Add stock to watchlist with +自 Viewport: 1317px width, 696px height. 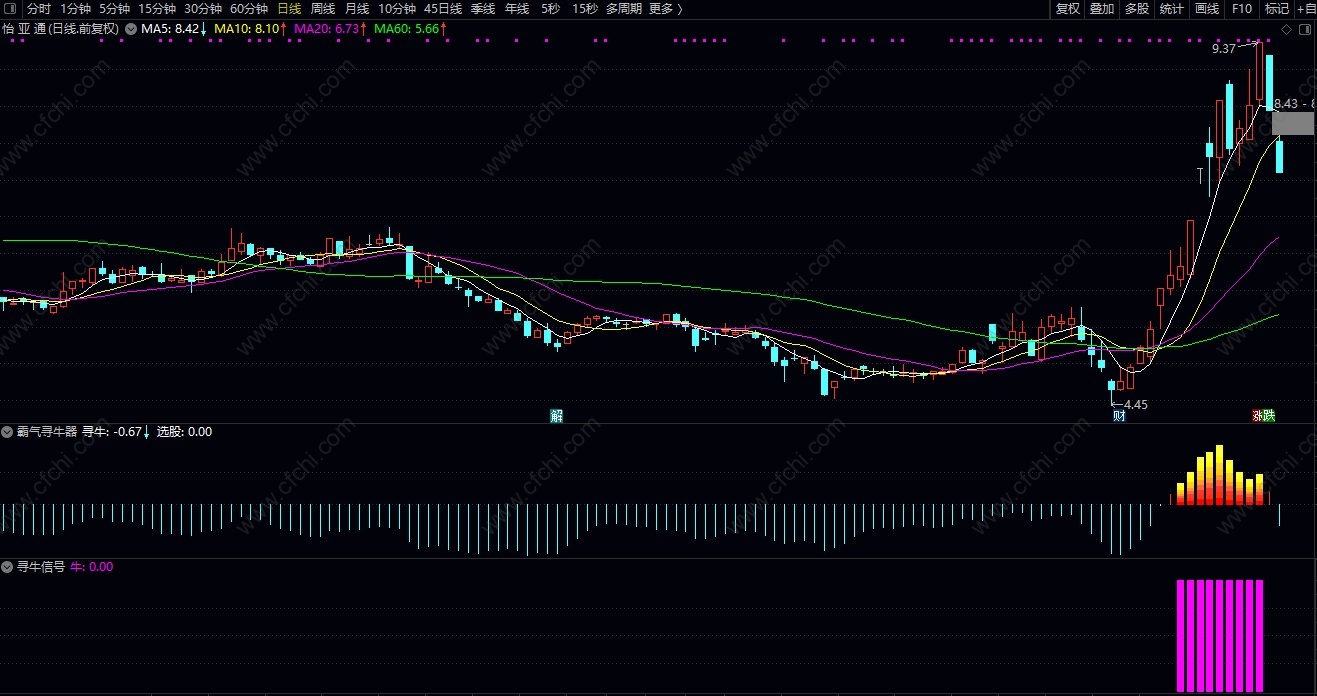(1305, 9)
